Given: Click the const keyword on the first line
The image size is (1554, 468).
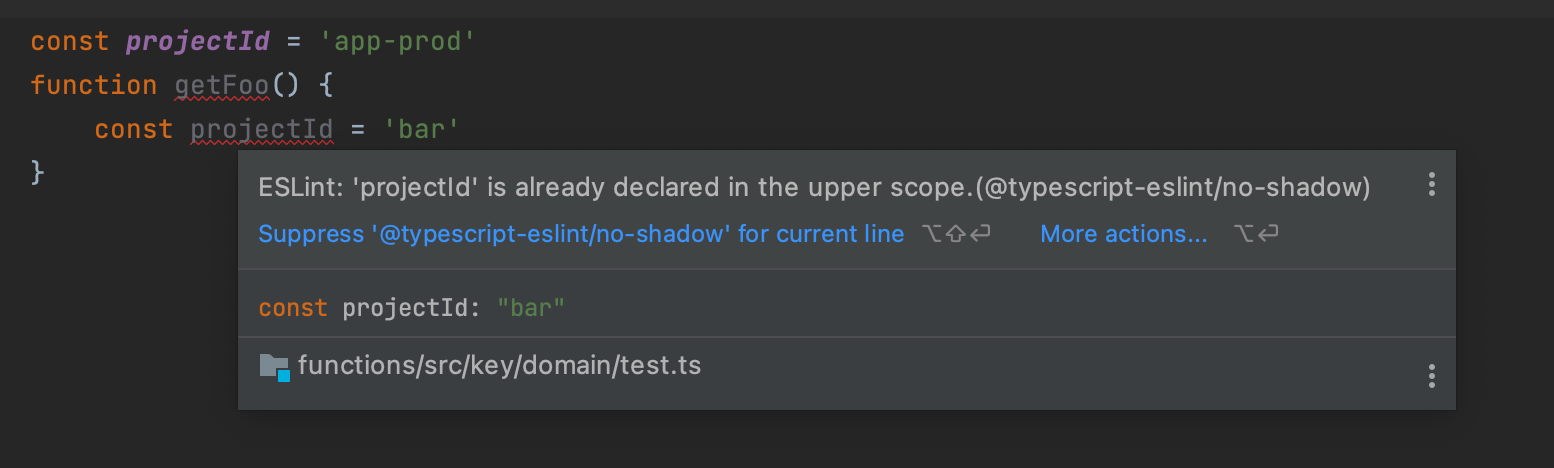Looking at the screenshot, I should coord(69,42).
